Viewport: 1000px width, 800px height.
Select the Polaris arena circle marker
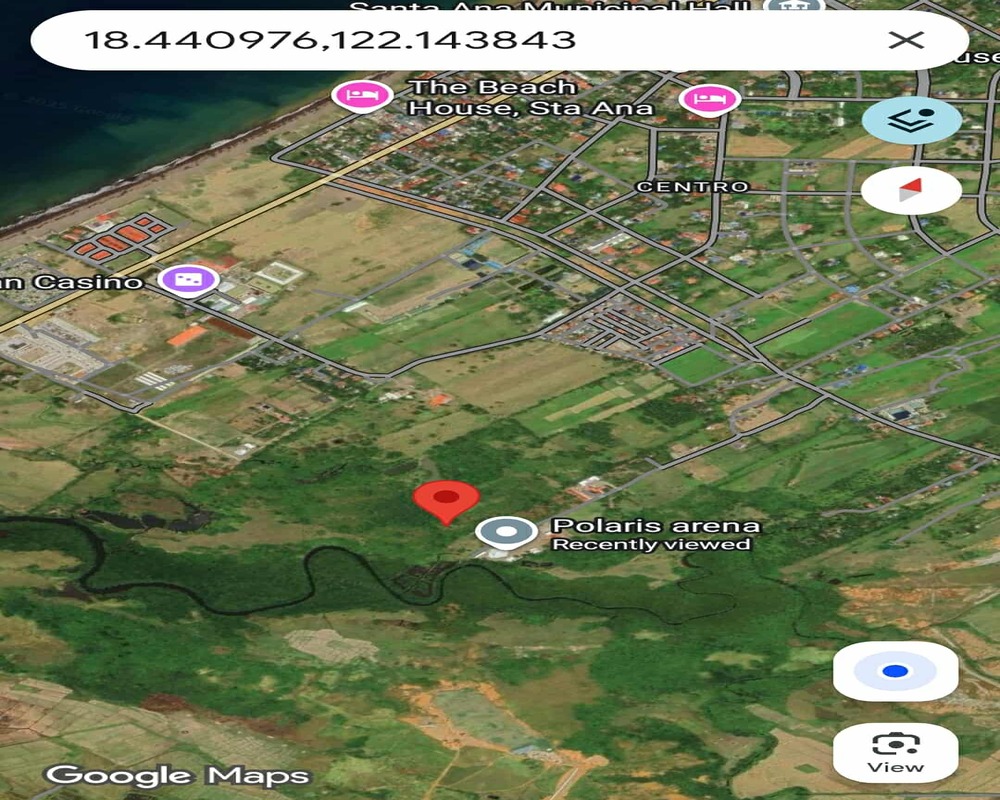point(506,532)
